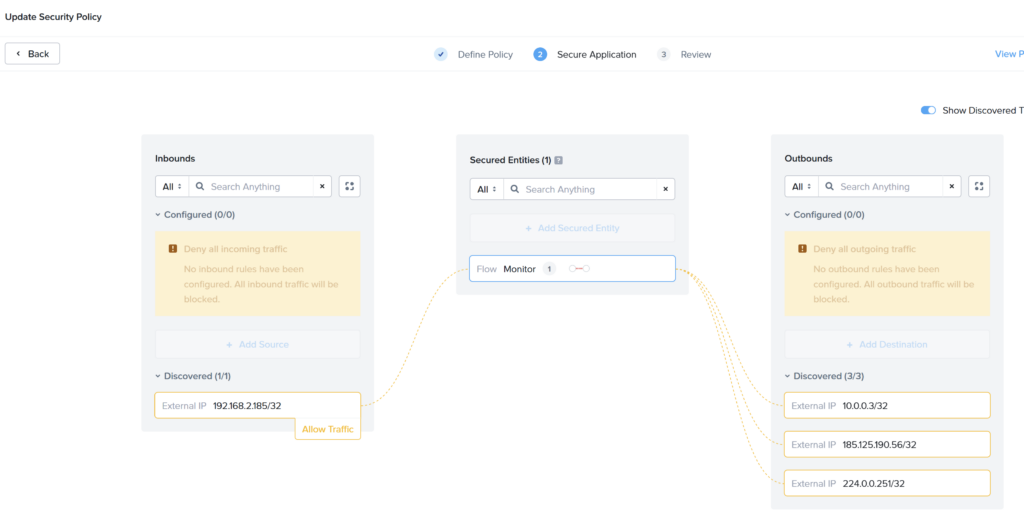Collapse the Inbounds Discovered (1/1) section

point(193,376)
